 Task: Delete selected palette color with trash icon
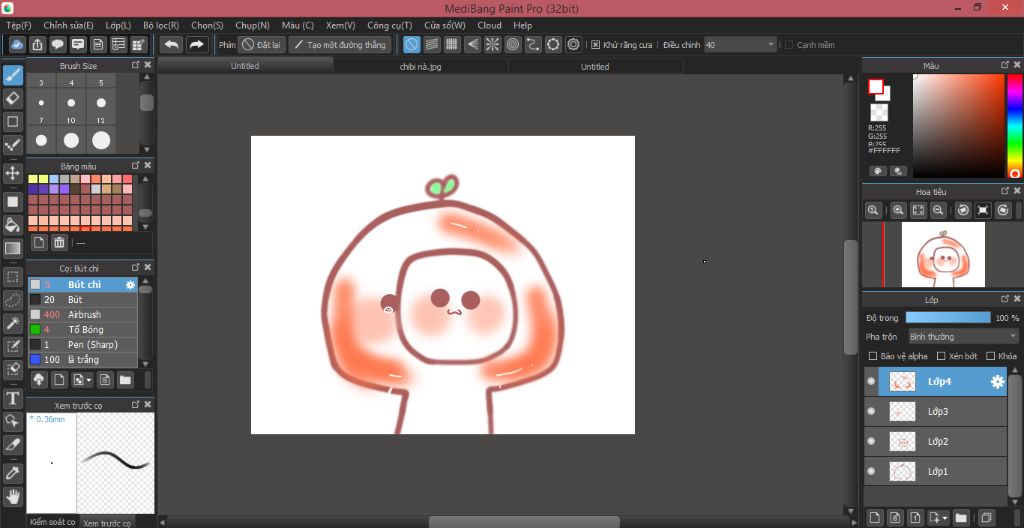[x=59, y=242]
